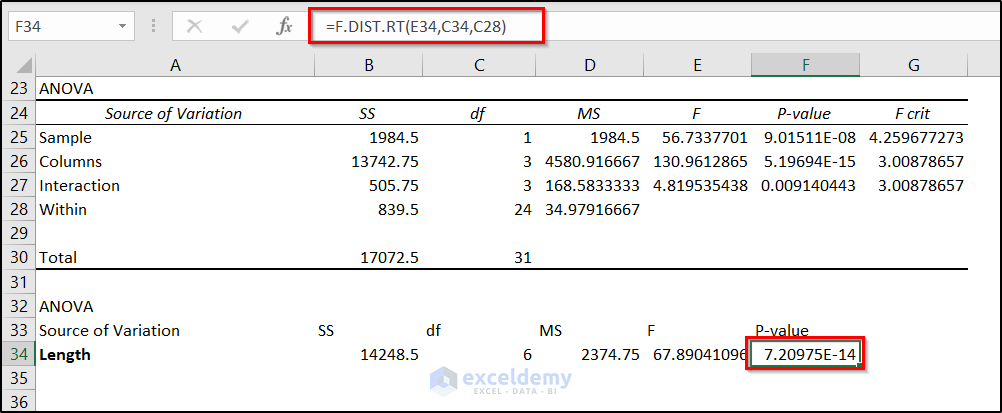The height and width of the screenshot is (413, 1002).
Task: Click the formula bar containing =F.DIST.RT formula
Action: [427, 26]
